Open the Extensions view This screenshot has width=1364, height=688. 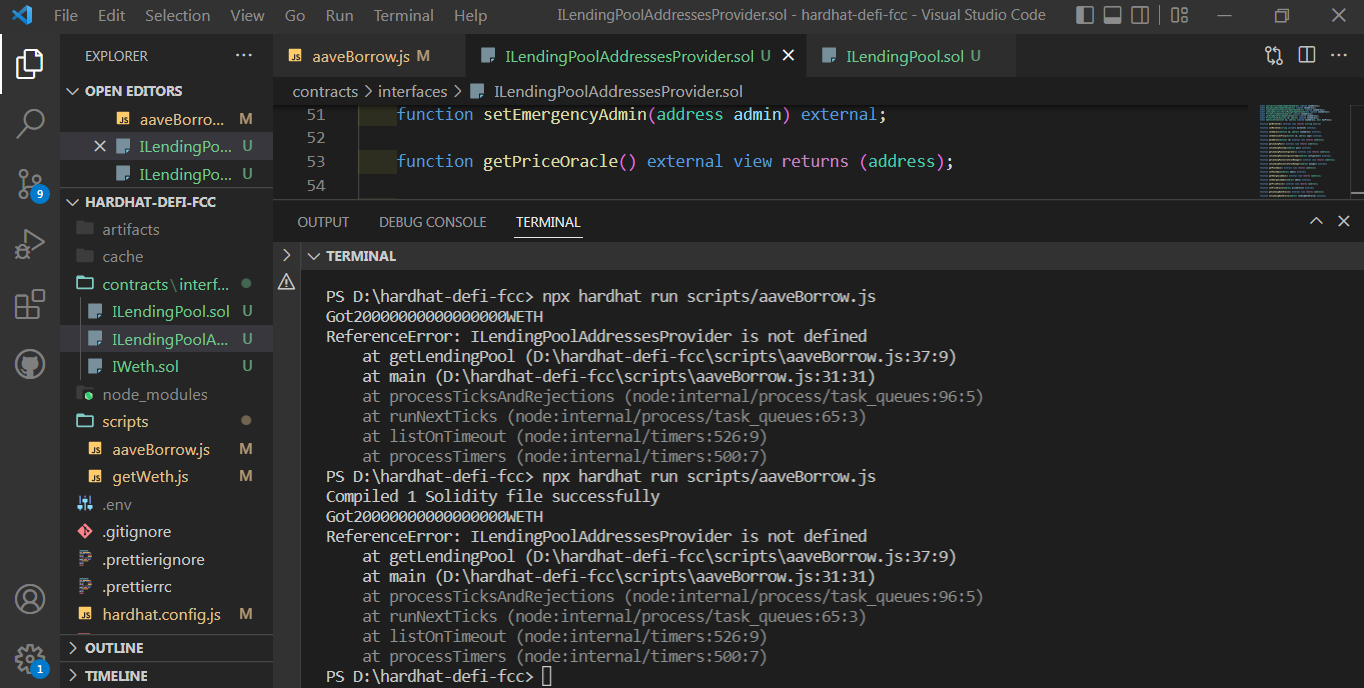(x=29, y=304)
